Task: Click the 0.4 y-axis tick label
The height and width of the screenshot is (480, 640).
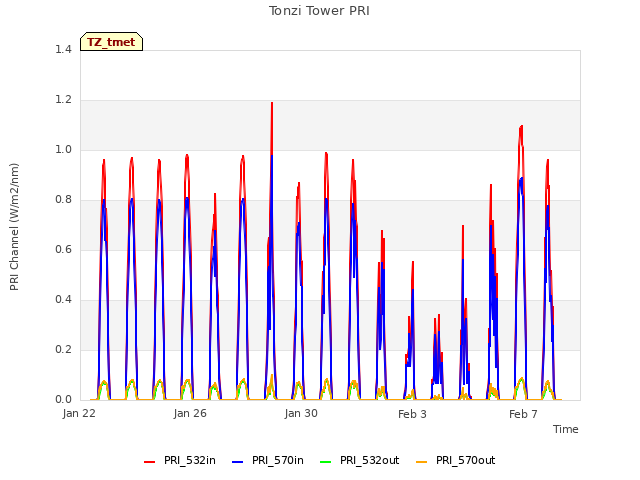Action: coord(63,300)
